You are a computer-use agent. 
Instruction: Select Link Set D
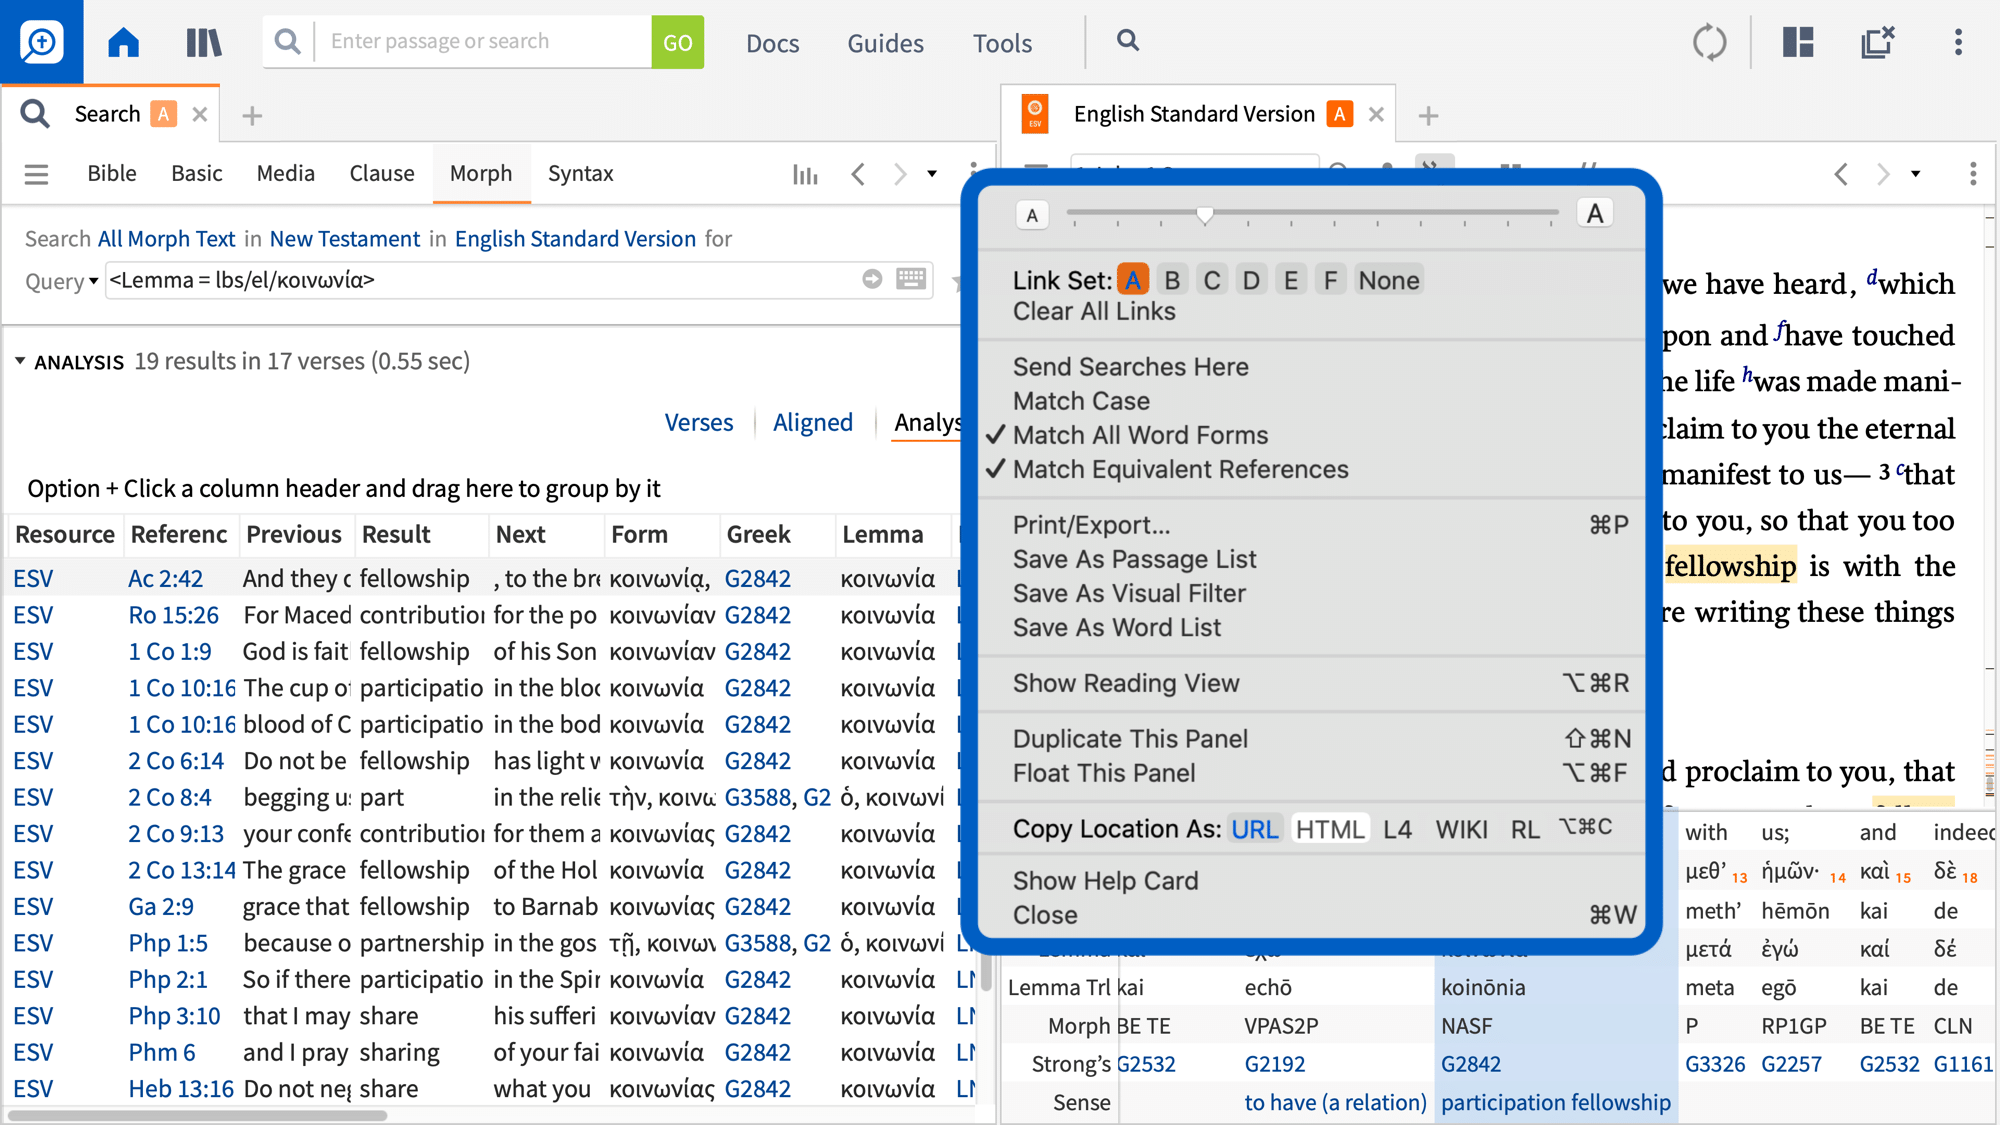1251,280
